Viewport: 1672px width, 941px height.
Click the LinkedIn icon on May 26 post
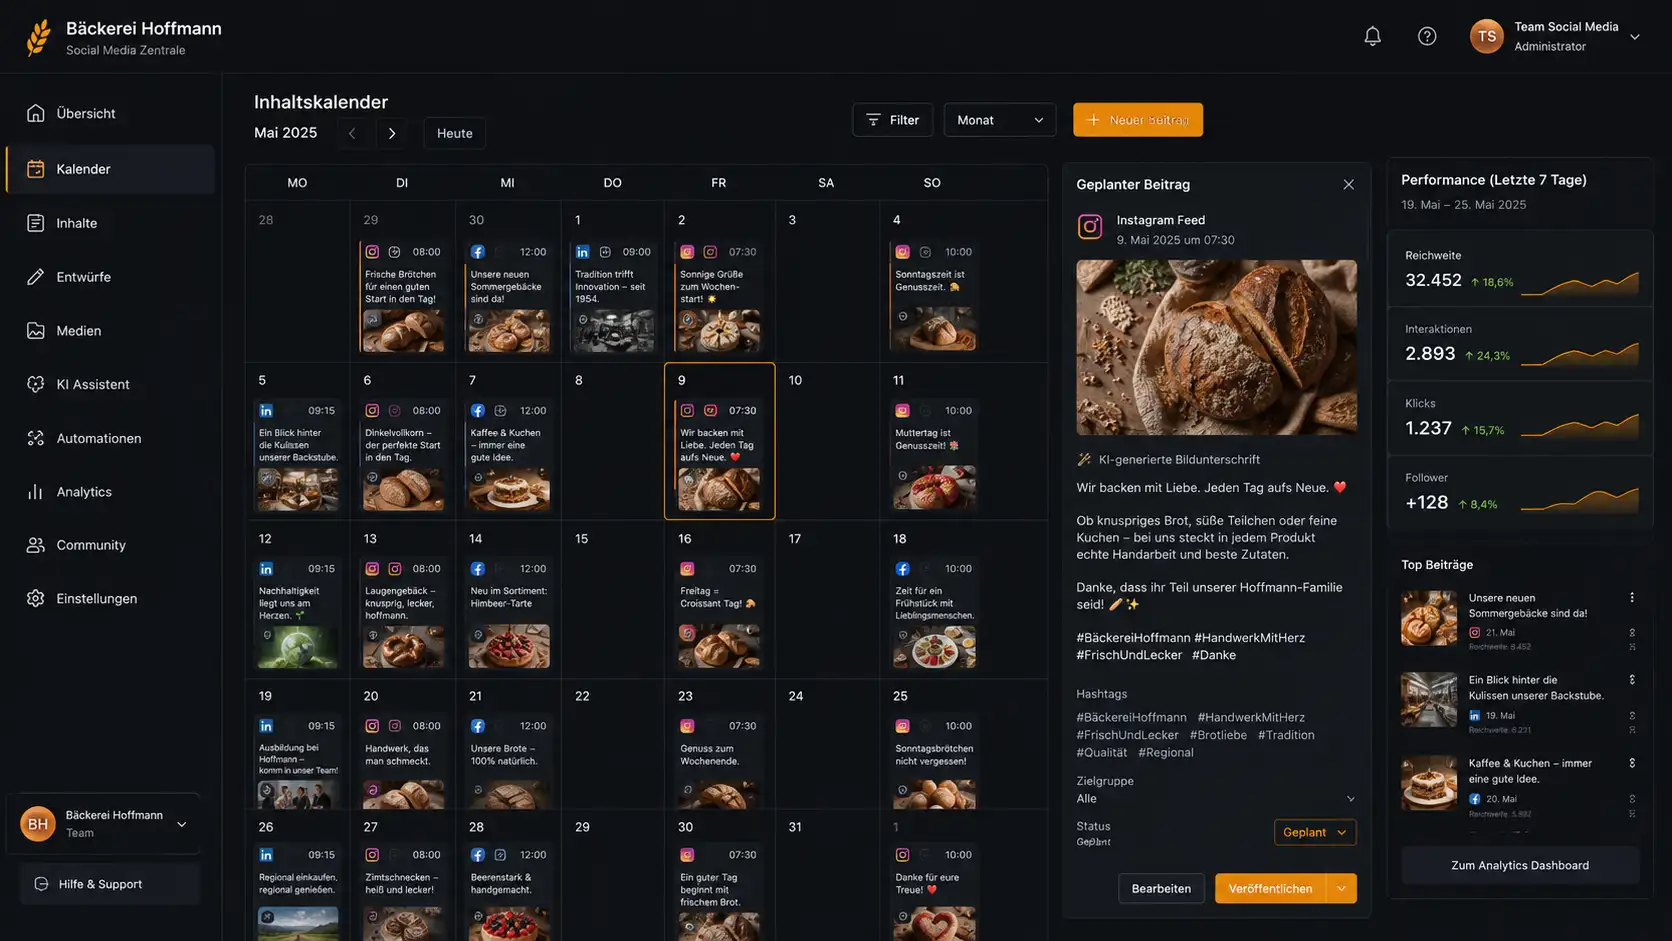pos(266,855)
